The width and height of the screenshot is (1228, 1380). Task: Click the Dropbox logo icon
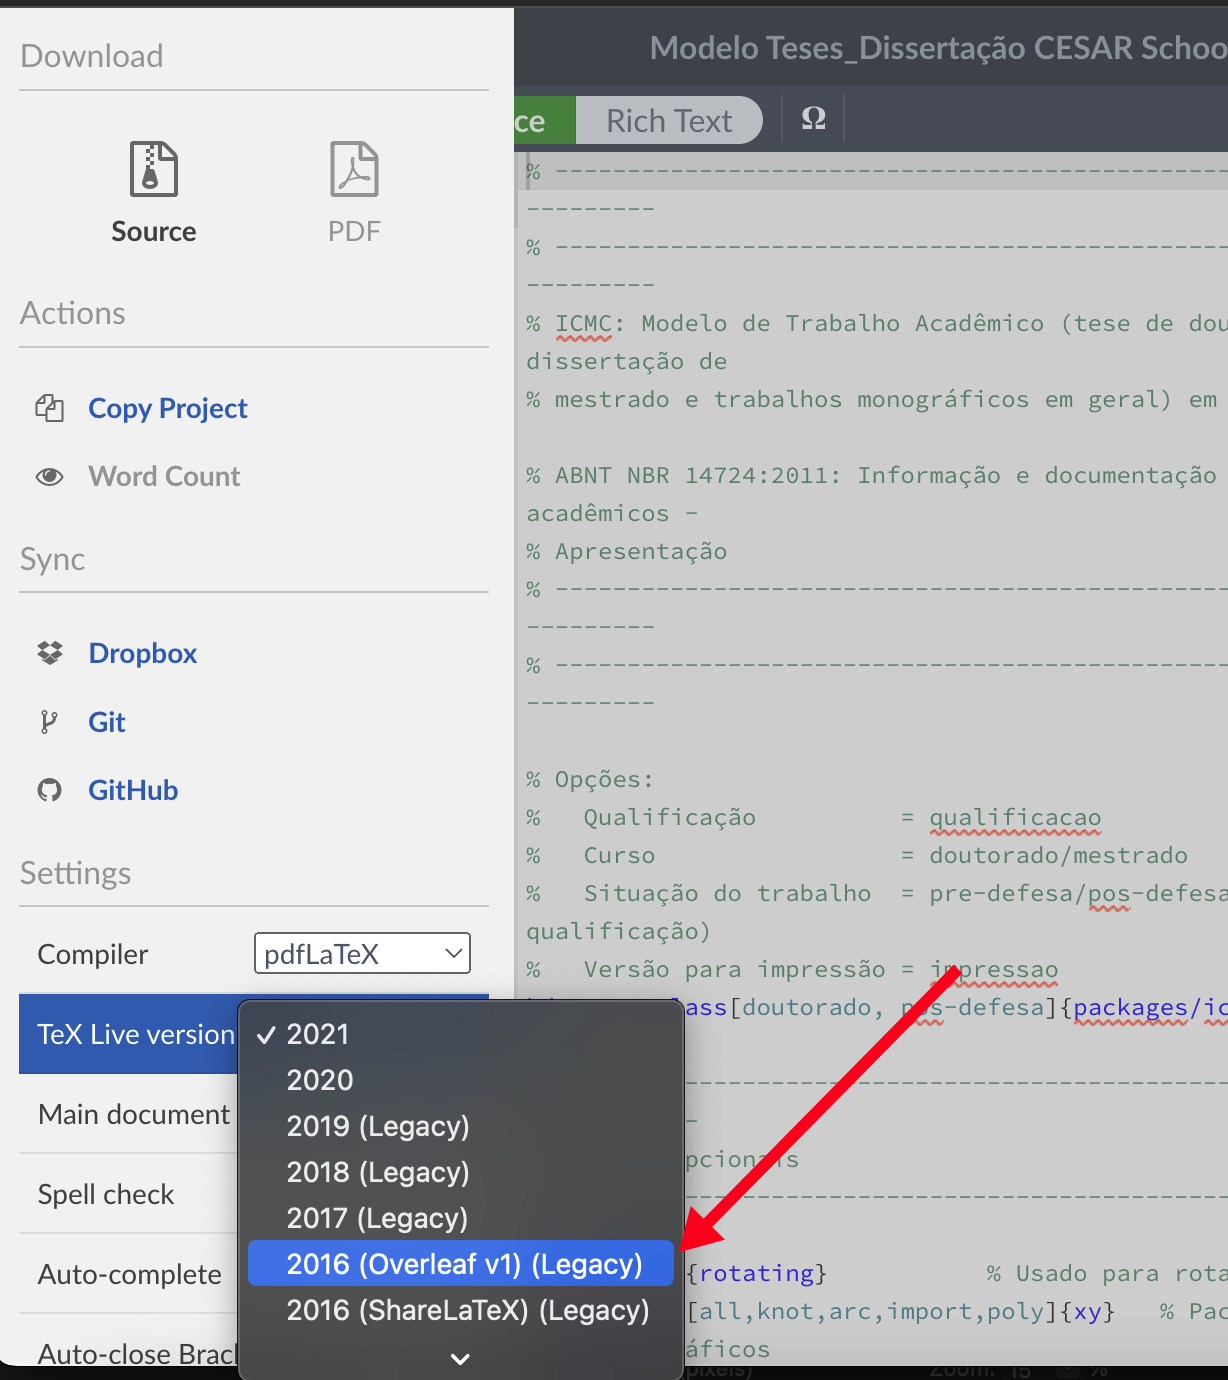[x=50, y=653]
